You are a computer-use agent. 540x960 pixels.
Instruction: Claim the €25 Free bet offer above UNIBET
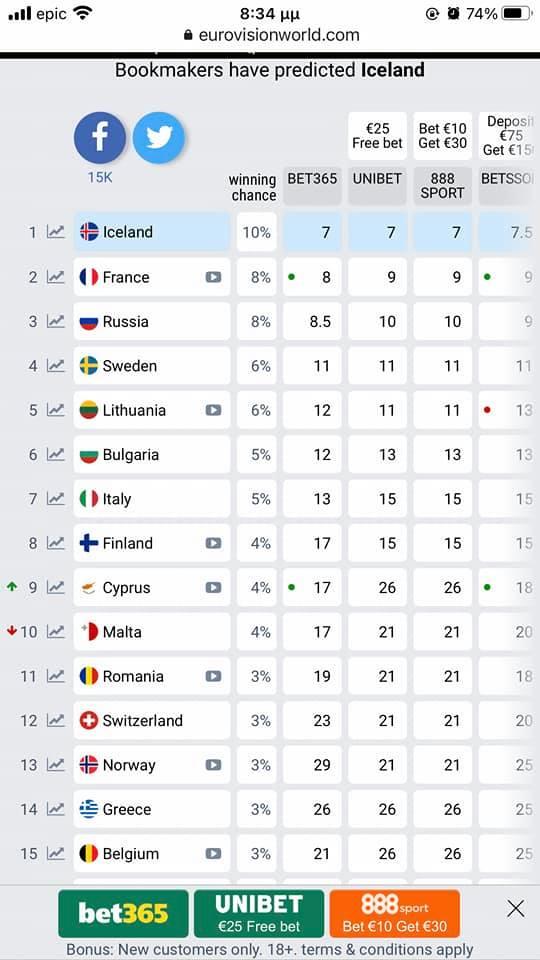pyautogui.click(x=377, y=136)
